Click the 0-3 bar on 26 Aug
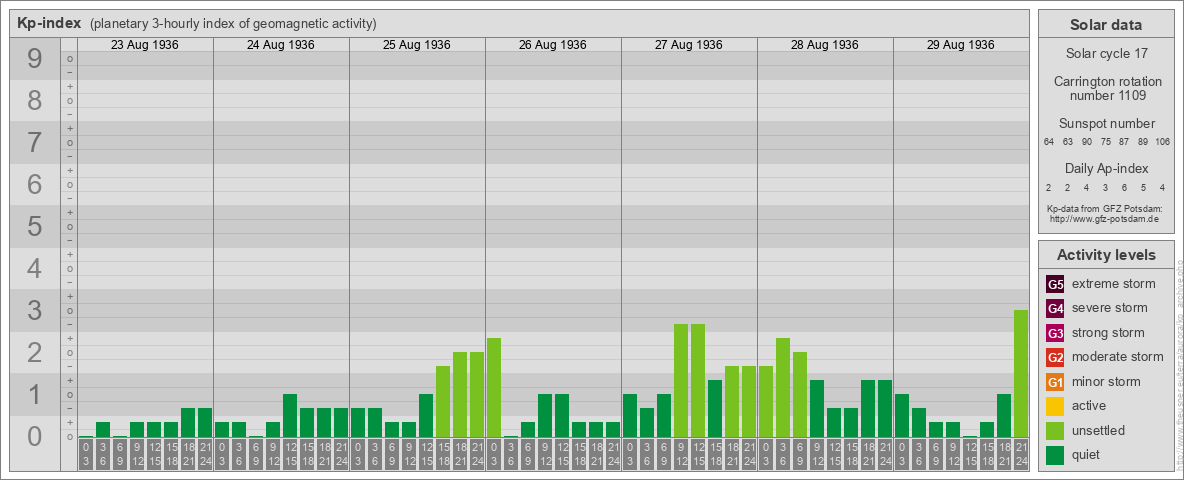This screenshot has width=1184, height=480. click(494, 387)
